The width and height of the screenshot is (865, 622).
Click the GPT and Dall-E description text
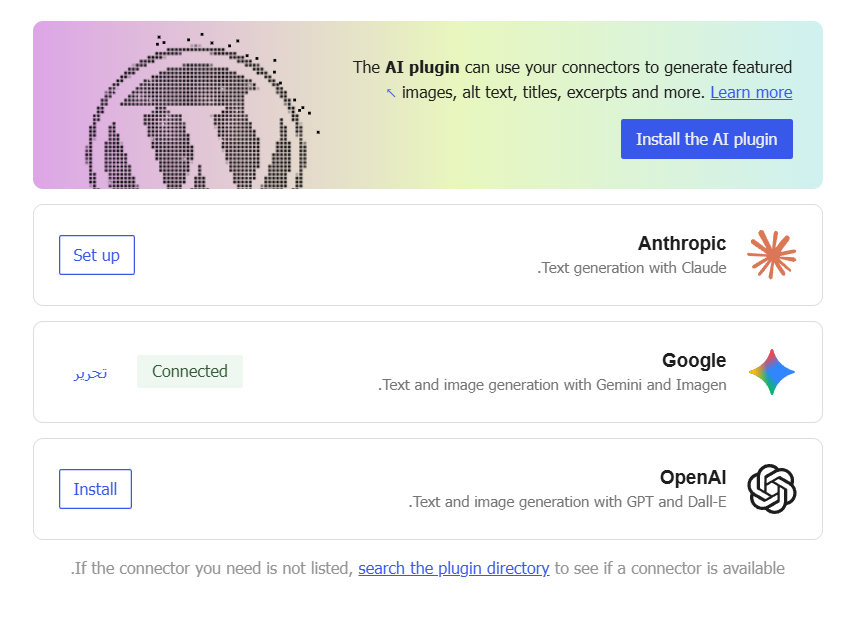click(x=567, y=502)
